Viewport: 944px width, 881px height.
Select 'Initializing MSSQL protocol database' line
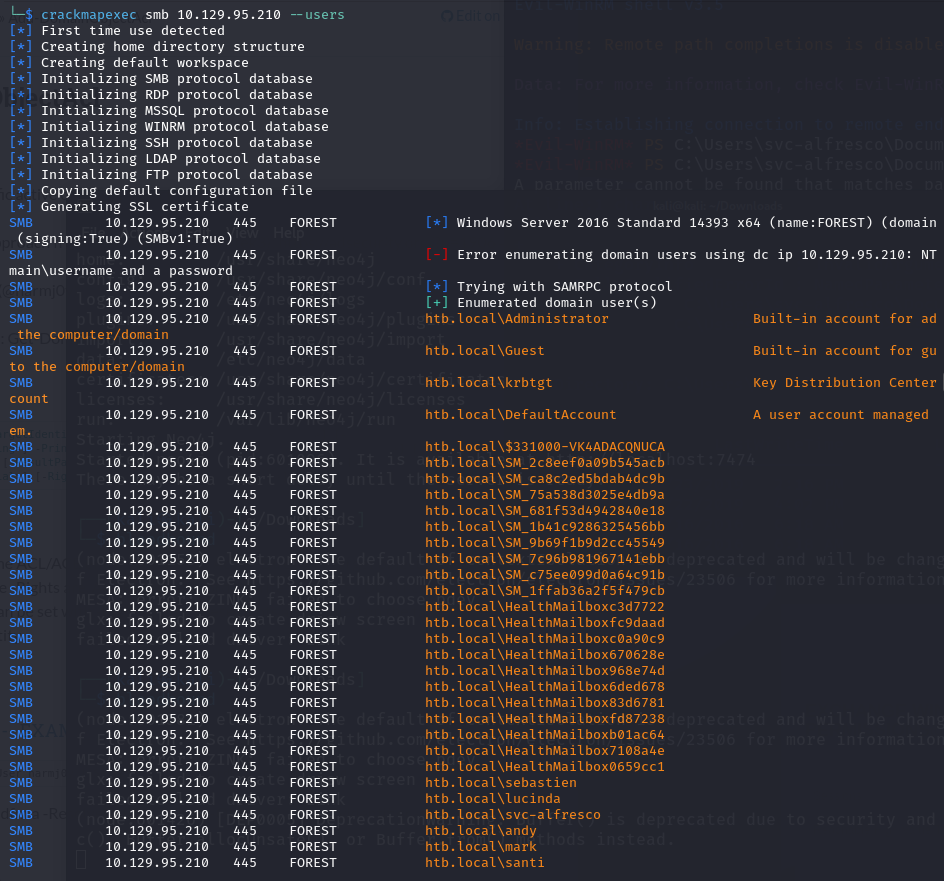tap(184, 110)
